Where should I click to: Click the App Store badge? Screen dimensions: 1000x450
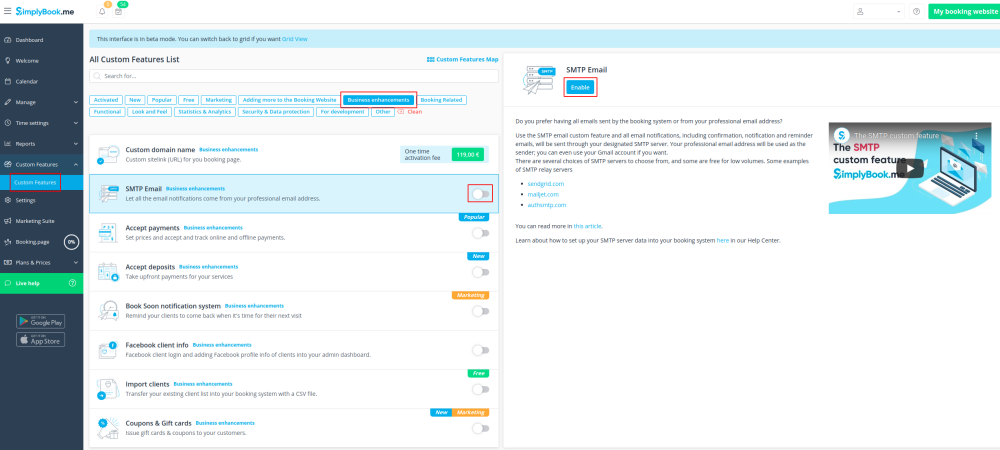tap(40, 340)
